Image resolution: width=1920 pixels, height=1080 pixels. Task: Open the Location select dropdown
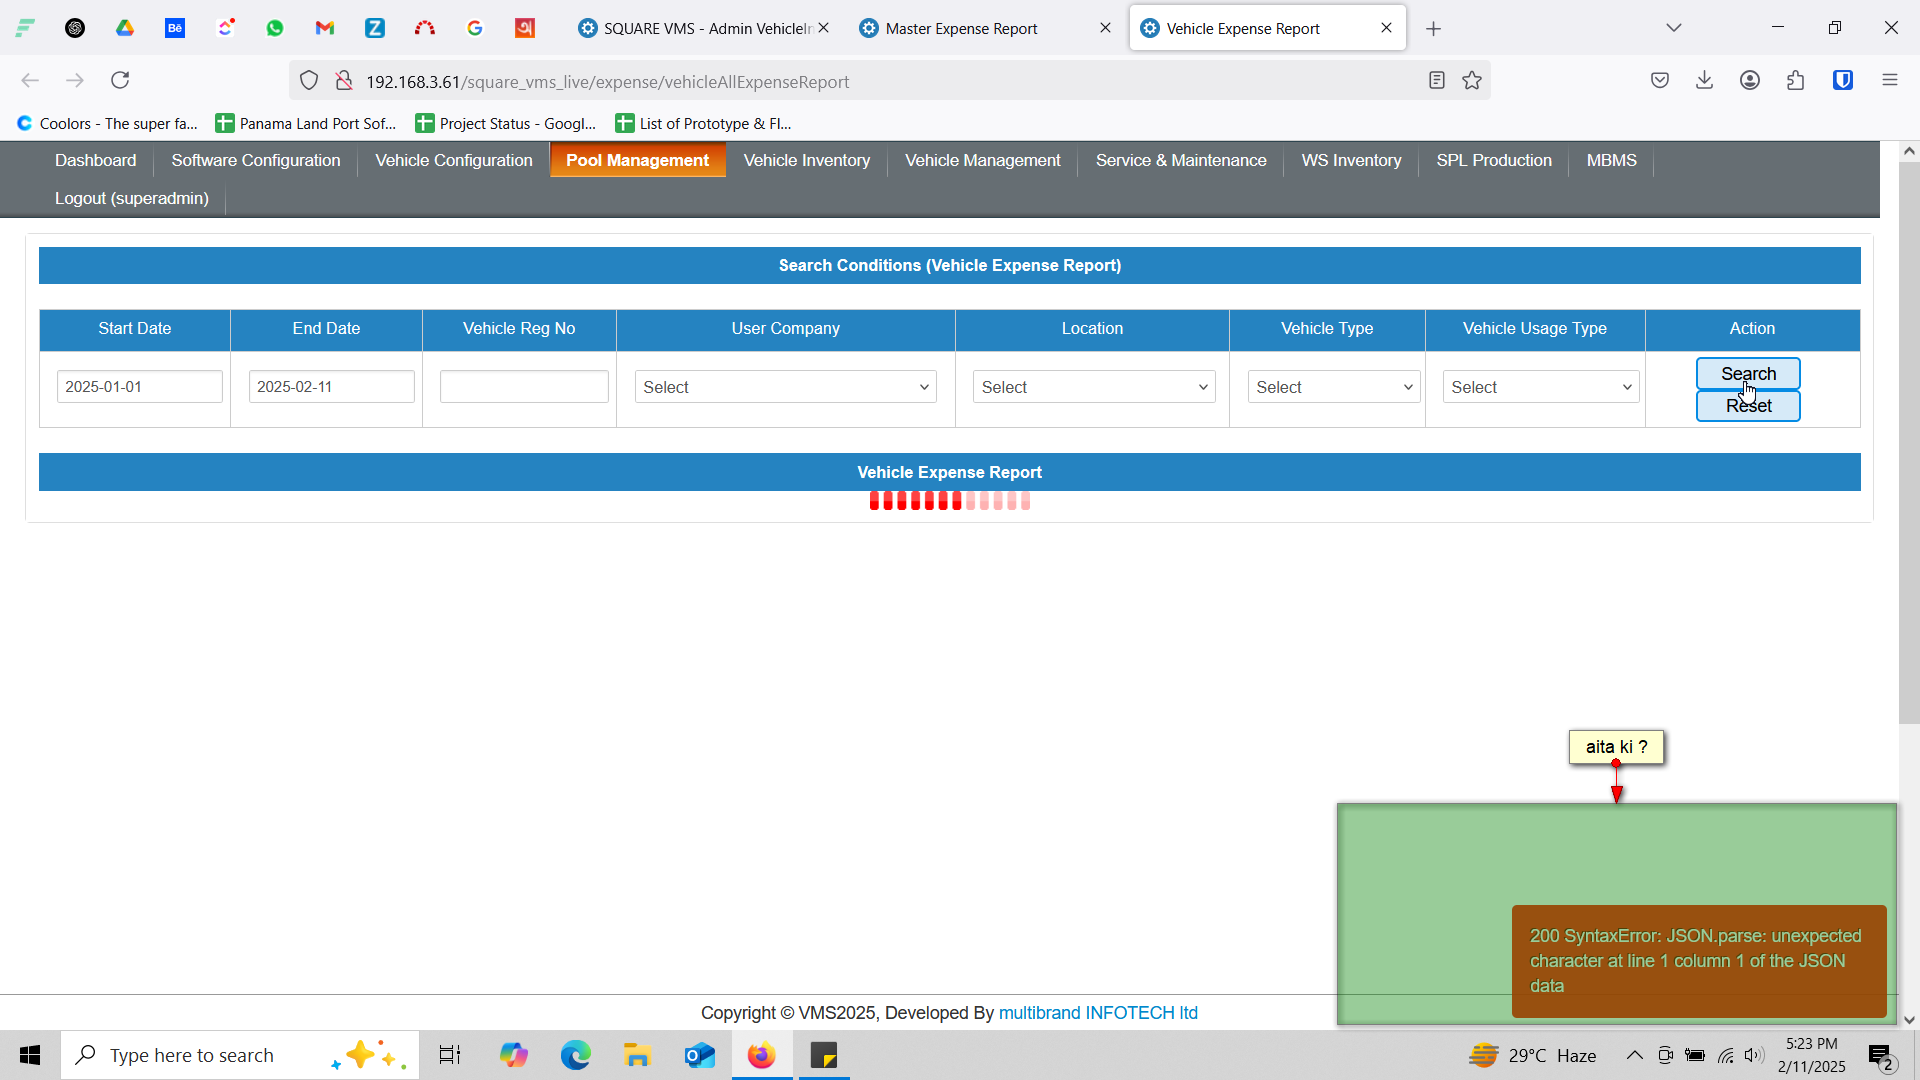click(1093, 387)
